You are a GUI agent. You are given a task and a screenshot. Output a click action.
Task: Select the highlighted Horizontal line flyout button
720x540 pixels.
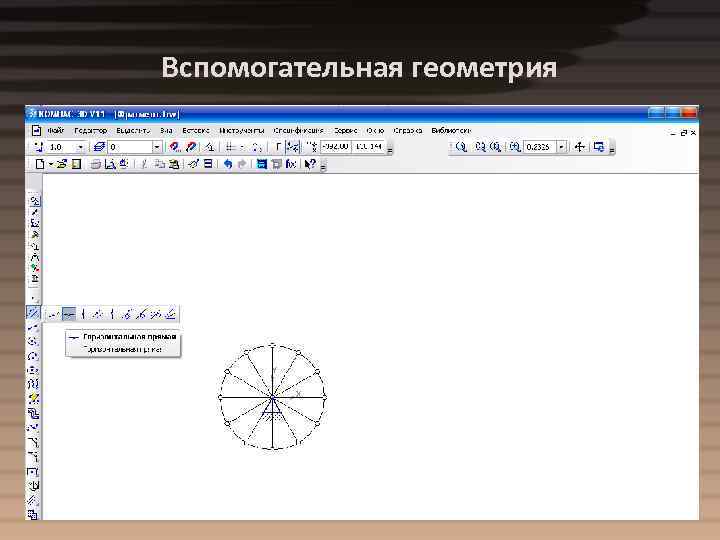69,314
